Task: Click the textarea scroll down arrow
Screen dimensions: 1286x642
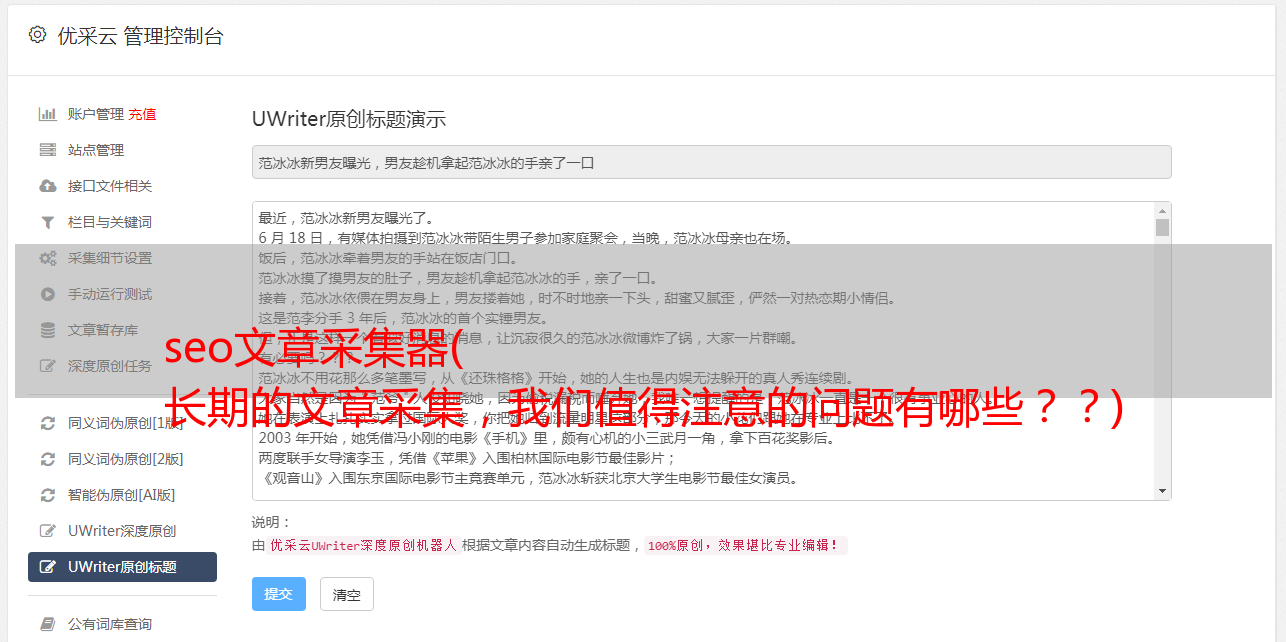Action: click(x=1162, y=491)
